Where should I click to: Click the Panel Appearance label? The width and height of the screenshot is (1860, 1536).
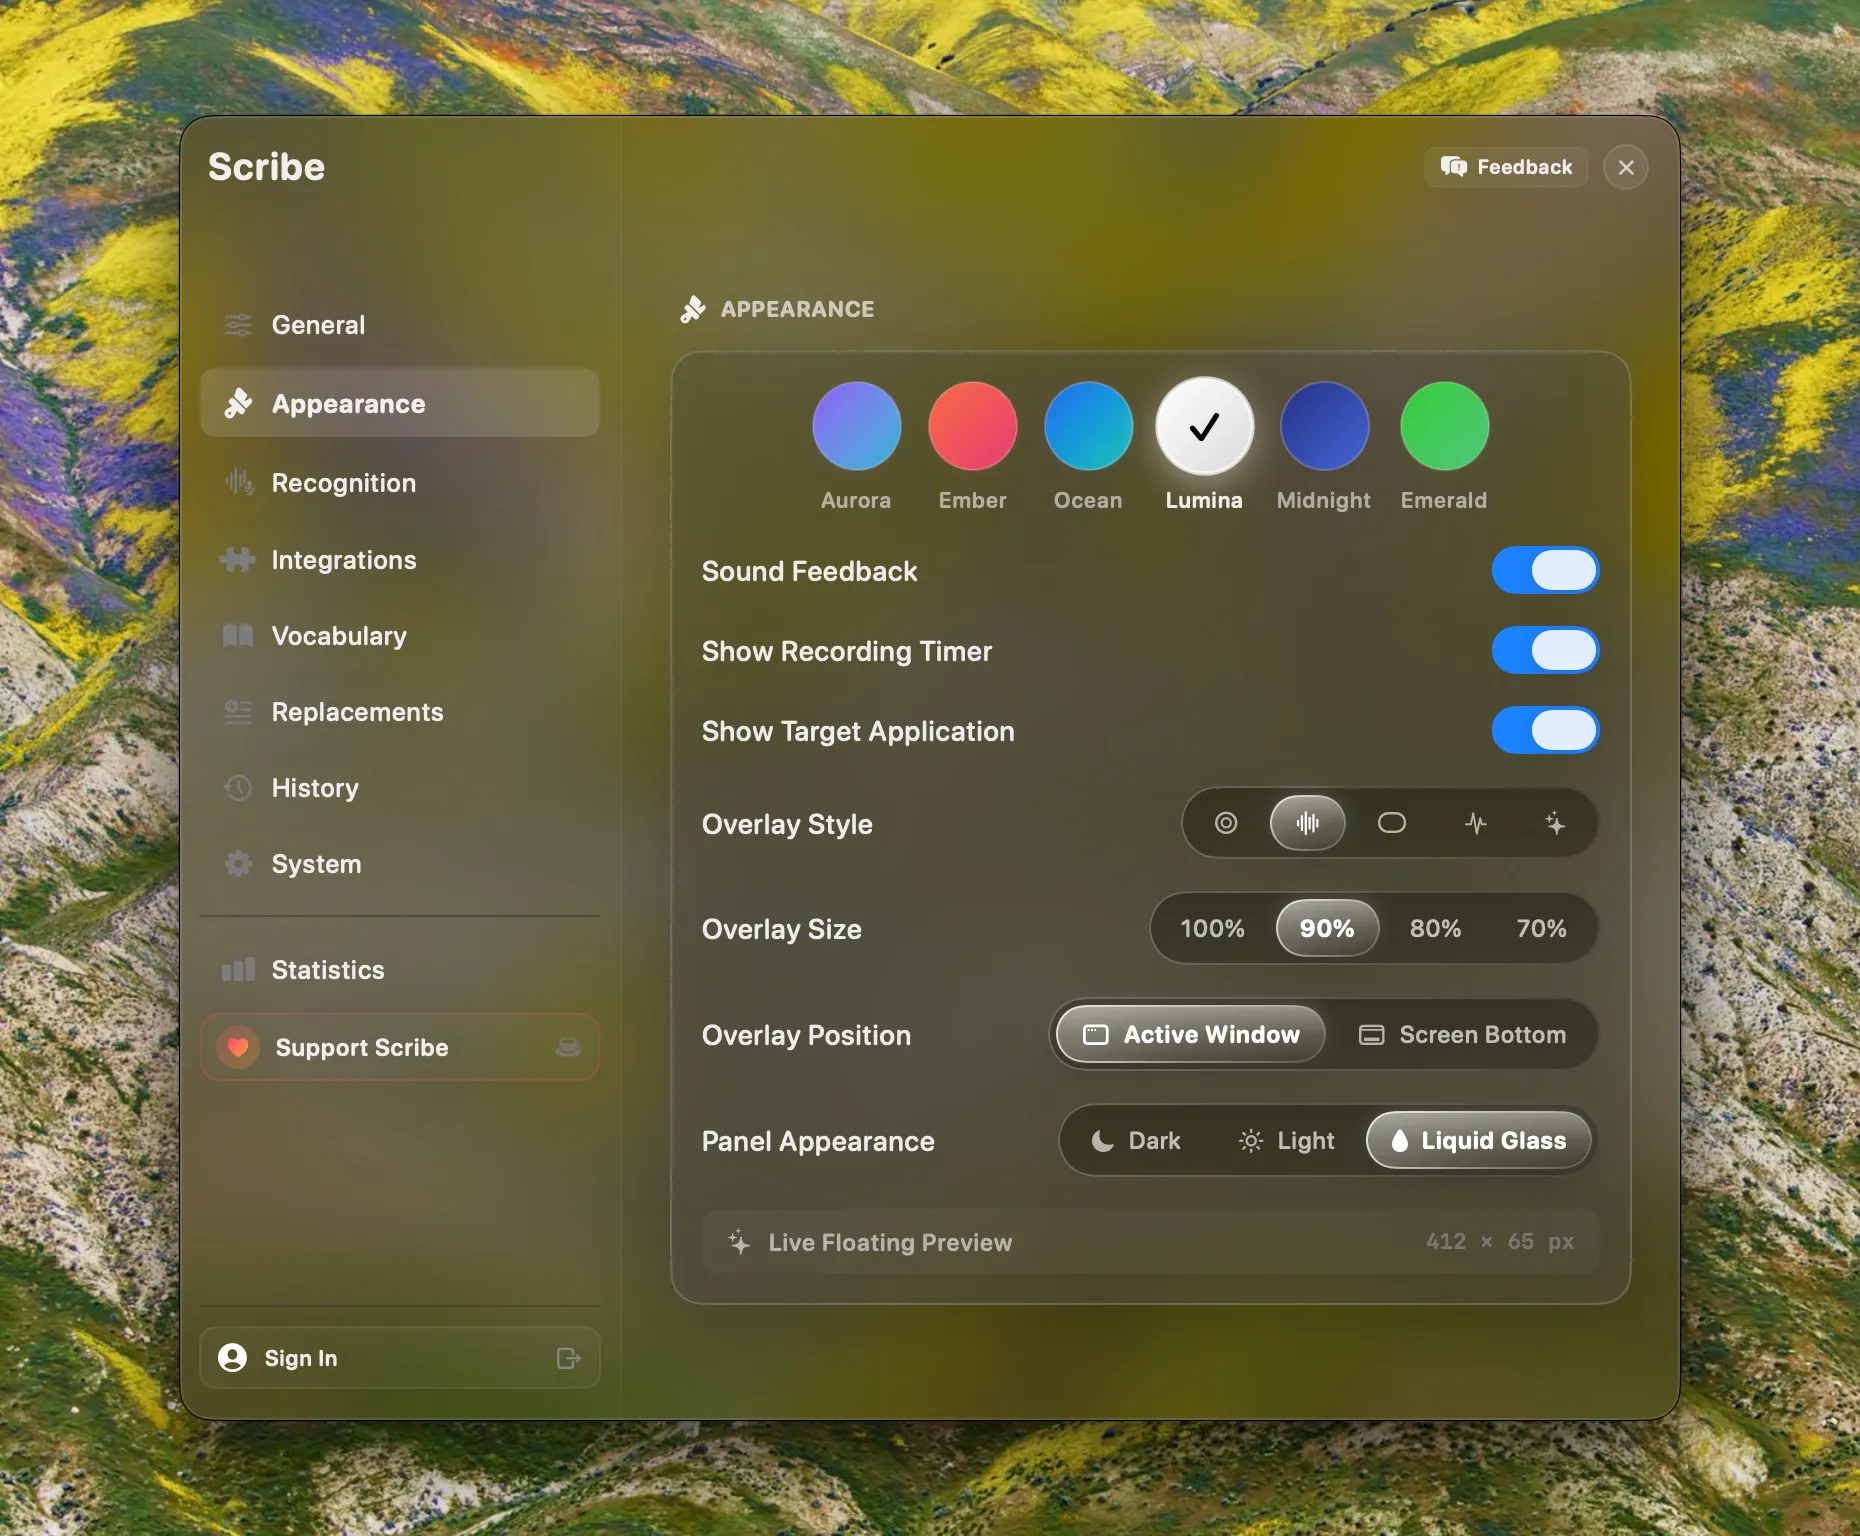pyautogui.click(x=818, y=1142)
